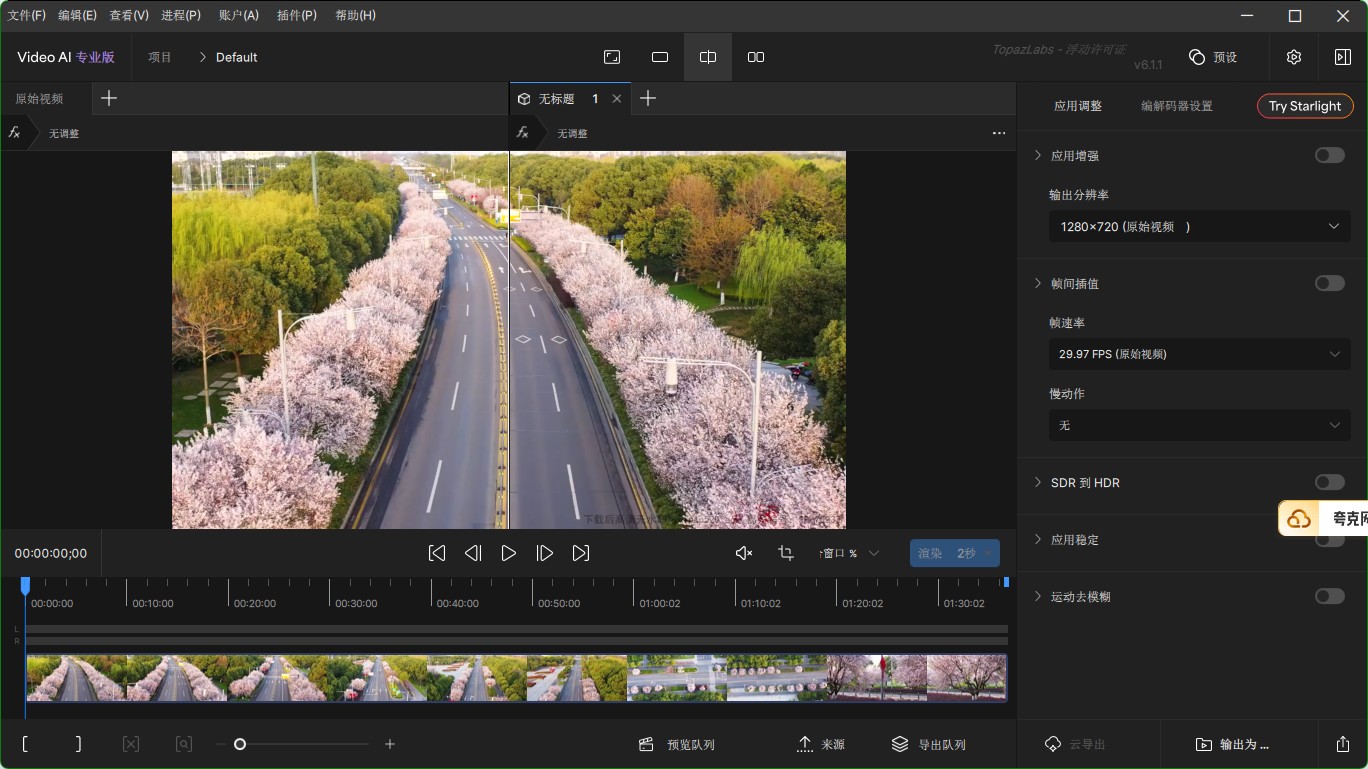Enable the 应用增强 toggle

tap(1329, 155)
